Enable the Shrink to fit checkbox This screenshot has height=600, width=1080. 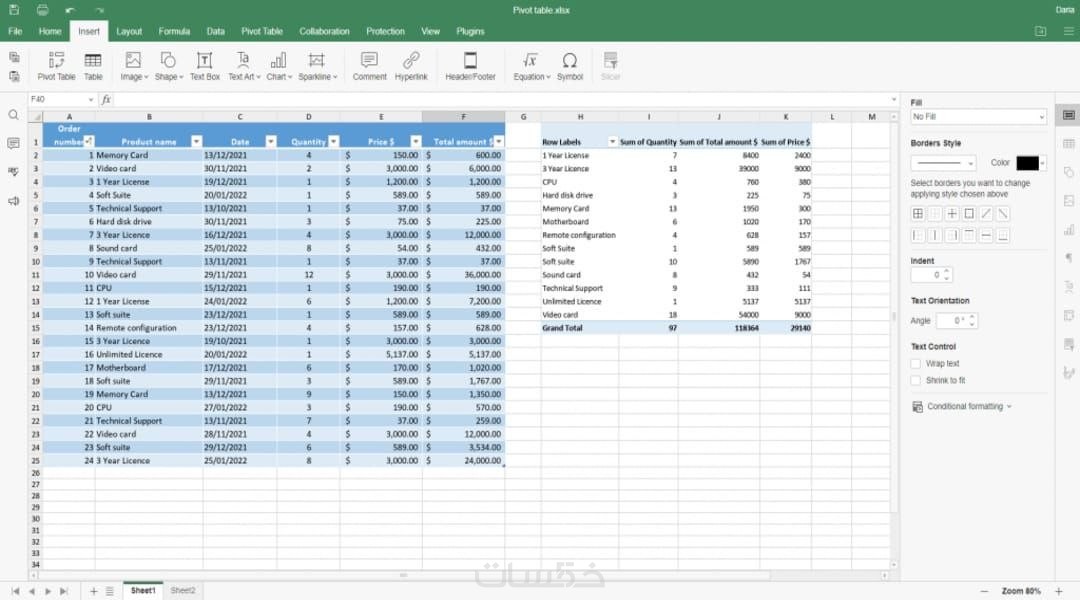tap(915, 380)
